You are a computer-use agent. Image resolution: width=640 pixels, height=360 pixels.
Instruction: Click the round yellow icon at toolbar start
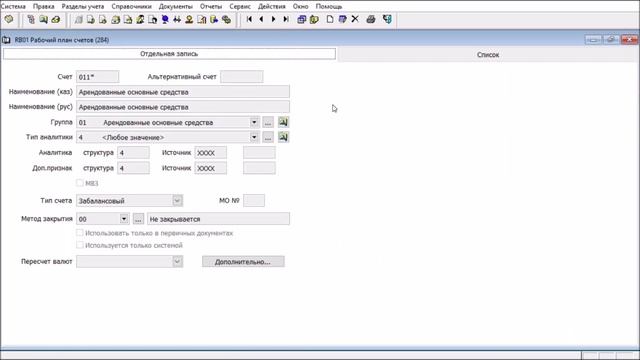9,19
